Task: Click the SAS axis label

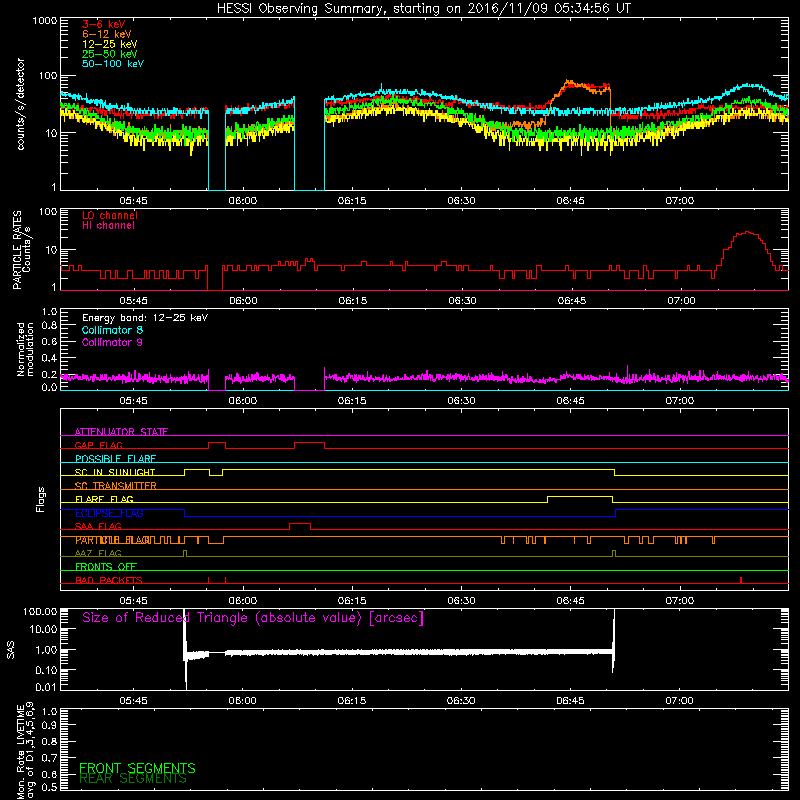Action: point(11,650)
